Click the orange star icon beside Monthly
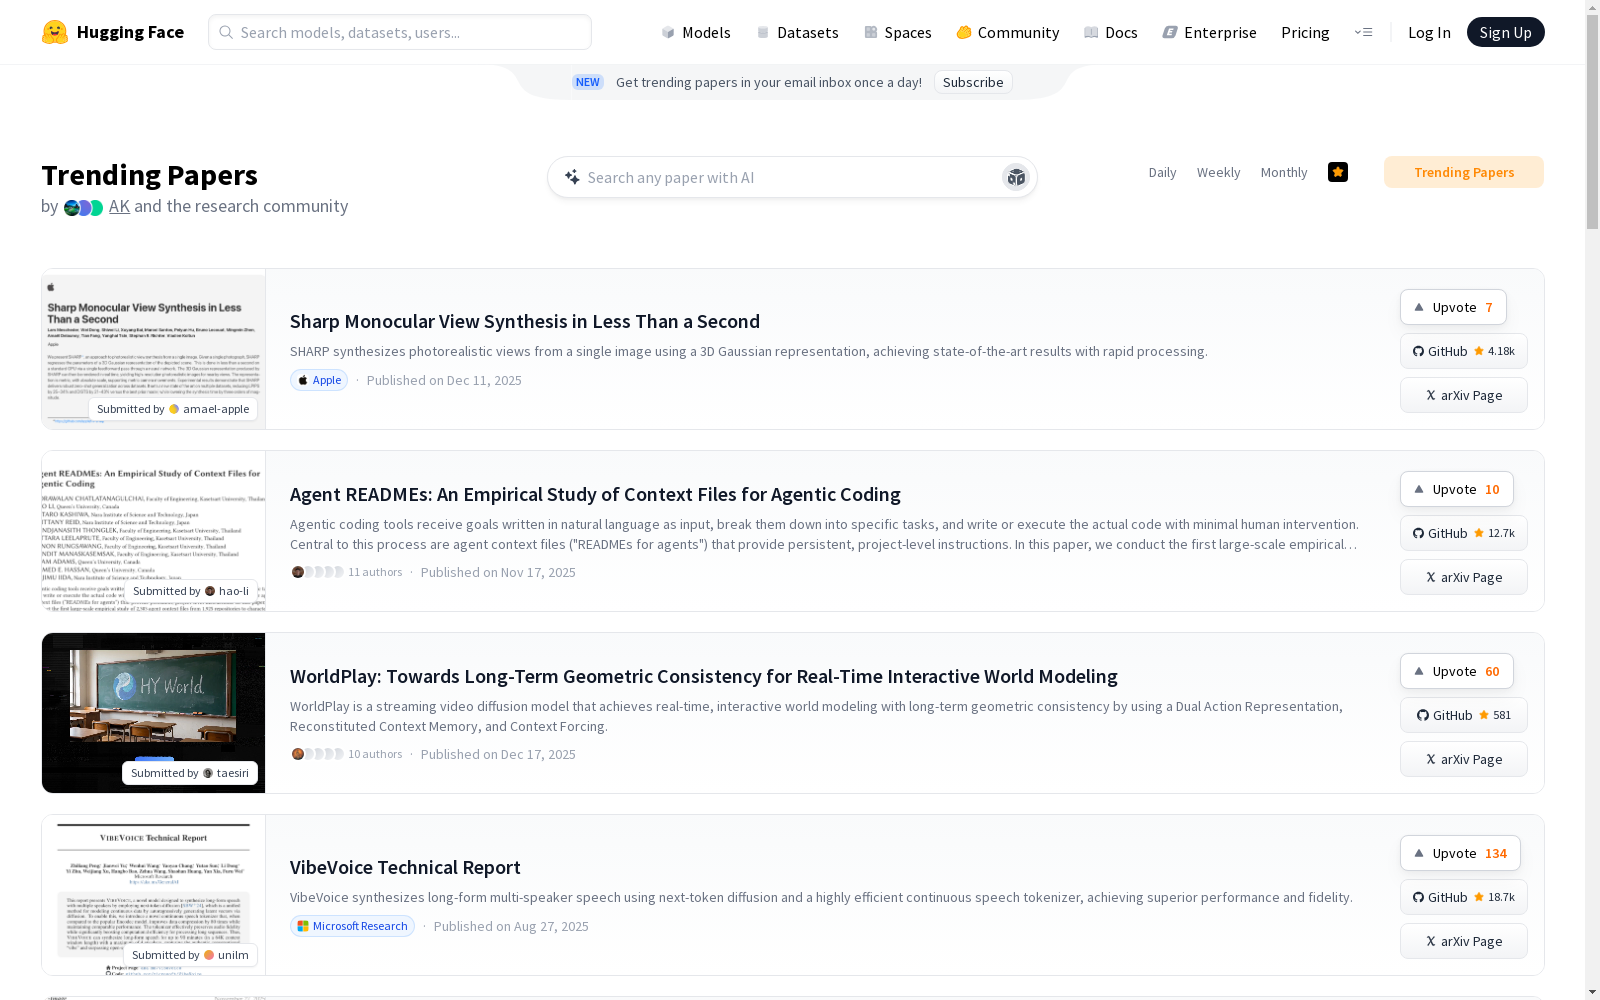This screenshot has height=1000, width=1600. [x=1338, y=172]
